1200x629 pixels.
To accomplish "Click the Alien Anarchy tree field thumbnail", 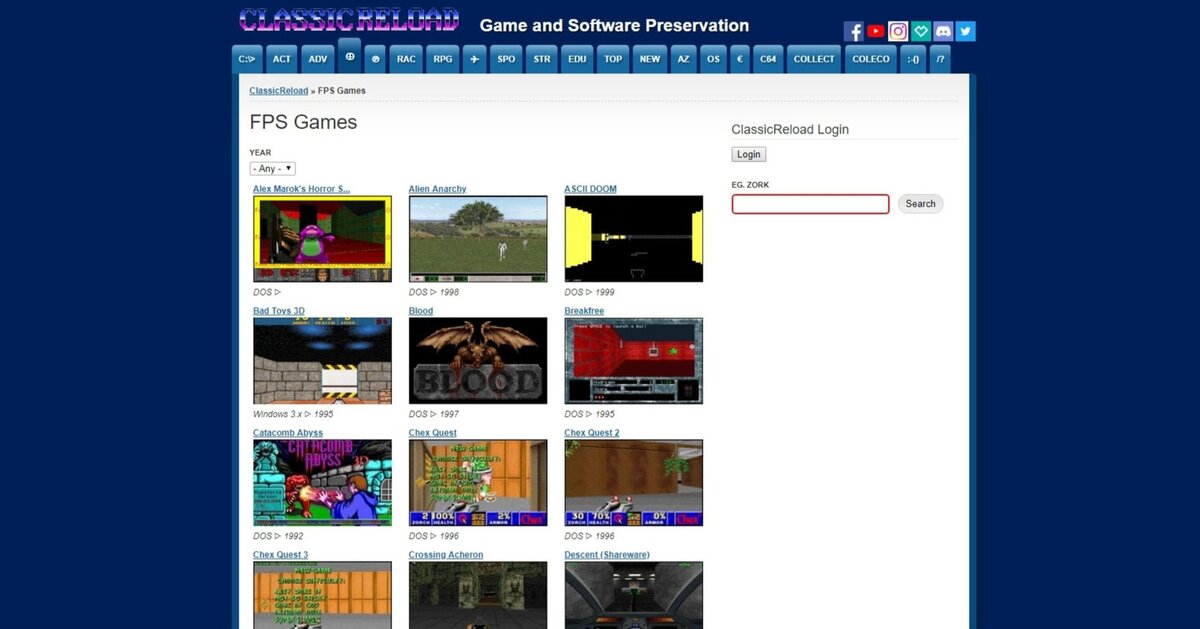I will (x=478, y=239).
